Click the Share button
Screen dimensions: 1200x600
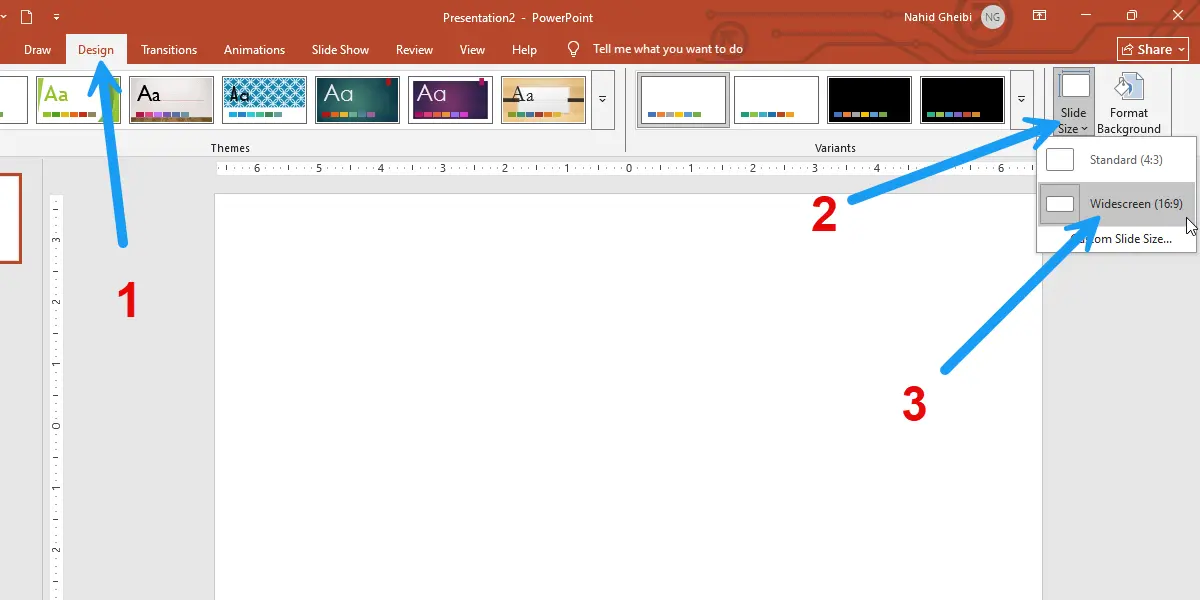pyautogui.click(x=1153, y=49)
